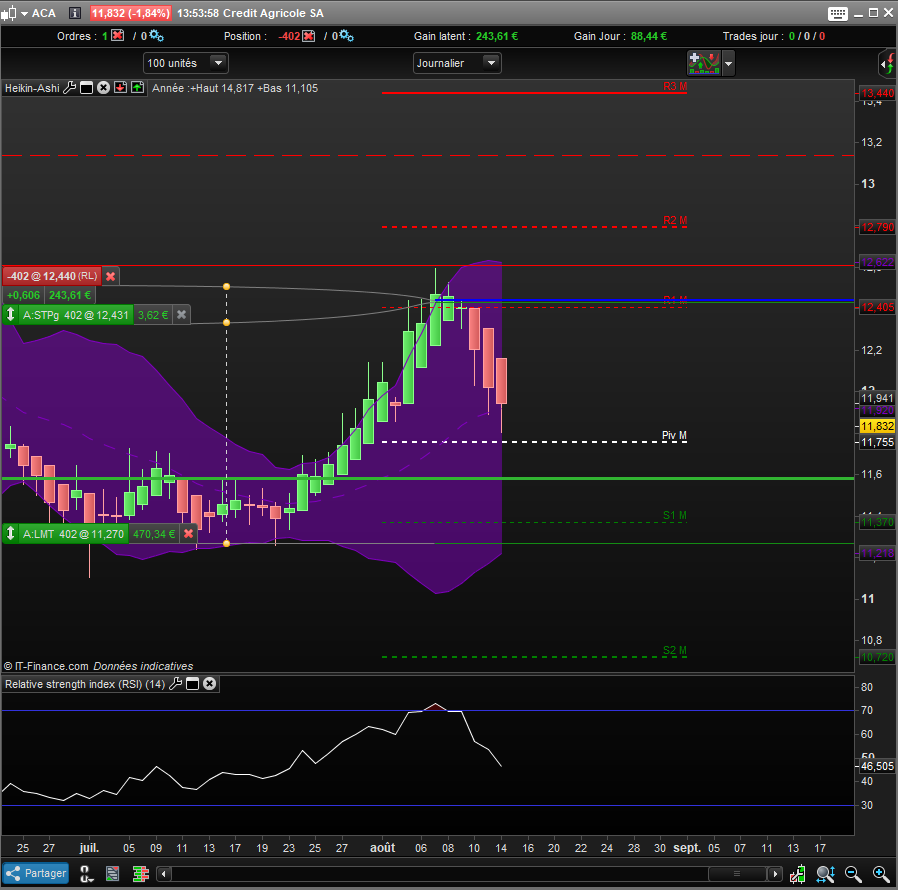Viewport: 898px width, 890px height.
Task: Expand arrow beside the indicators icon
Action: [x=728, y=64]
